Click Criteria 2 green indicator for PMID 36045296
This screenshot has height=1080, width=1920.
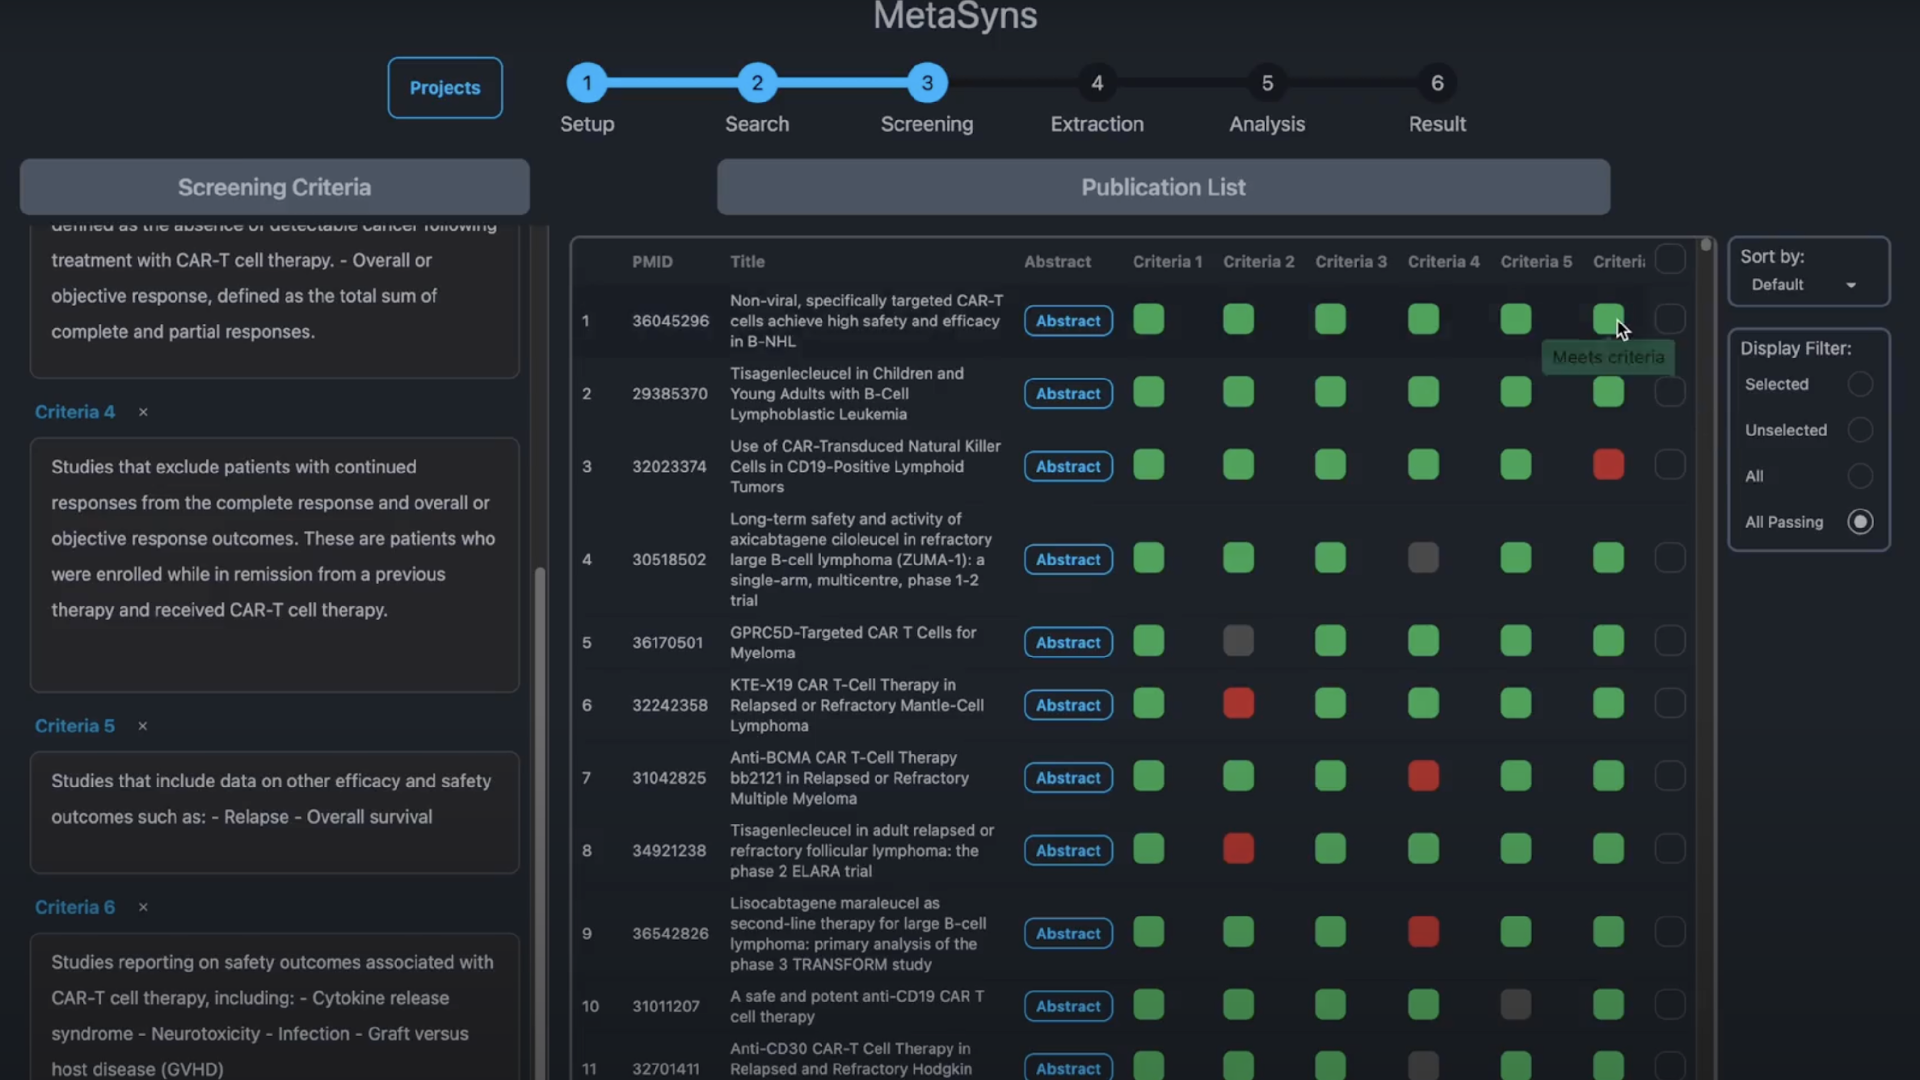click(x=1238, y=320)
